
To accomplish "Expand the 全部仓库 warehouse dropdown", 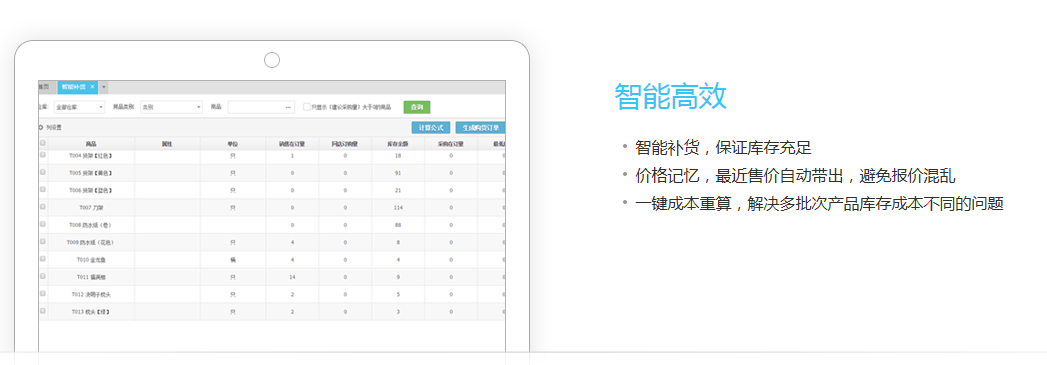I will tap(101, 107).
